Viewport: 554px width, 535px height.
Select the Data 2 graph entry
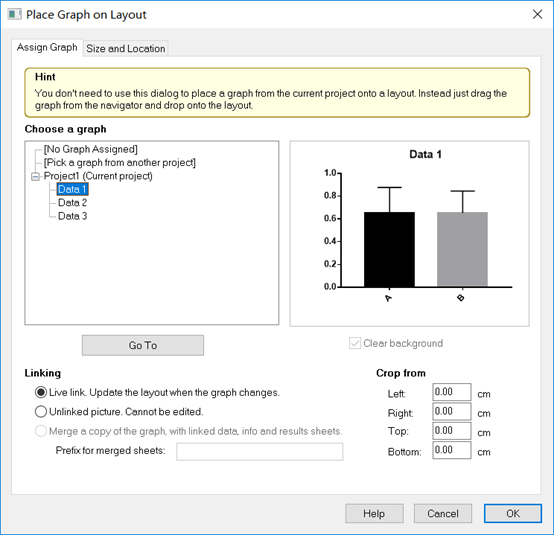[x=72, y=203]
